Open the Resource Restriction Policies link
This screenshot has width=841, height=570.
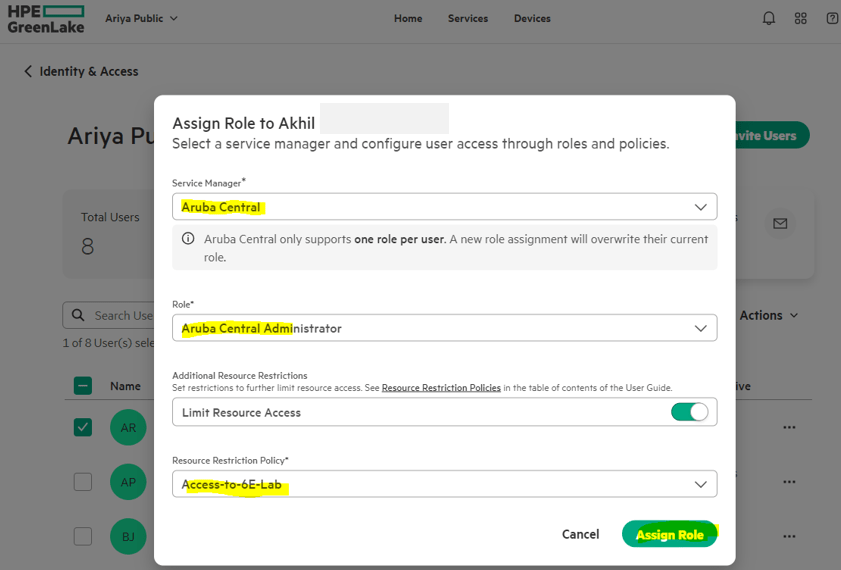coord(441,388)
